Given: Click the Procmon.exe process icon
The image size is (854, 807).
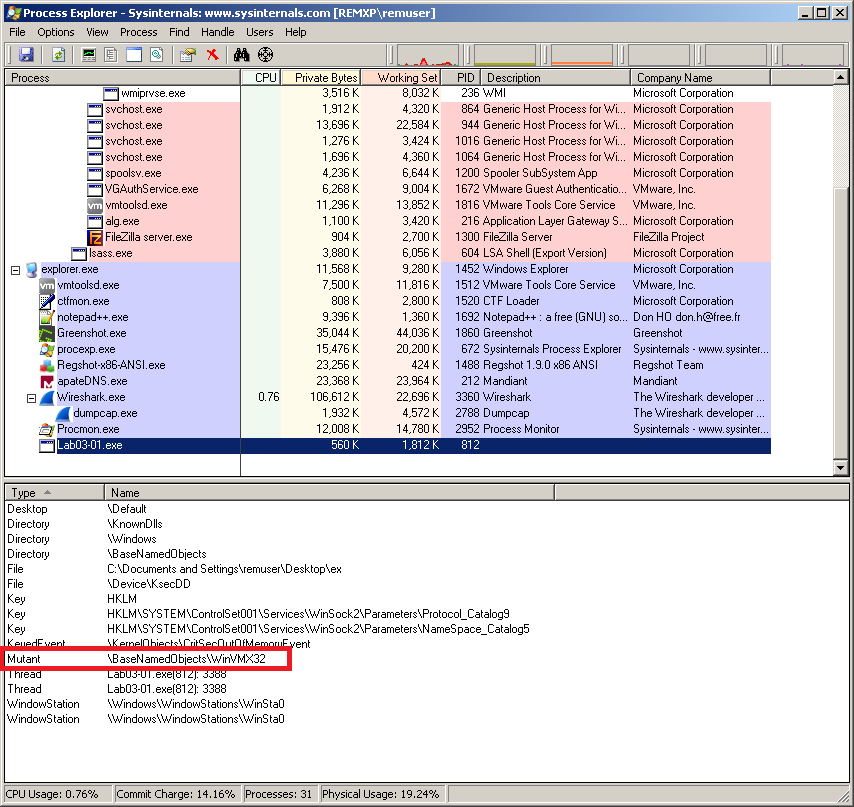Looking at the screenshot, I should (x=47, y=429).
